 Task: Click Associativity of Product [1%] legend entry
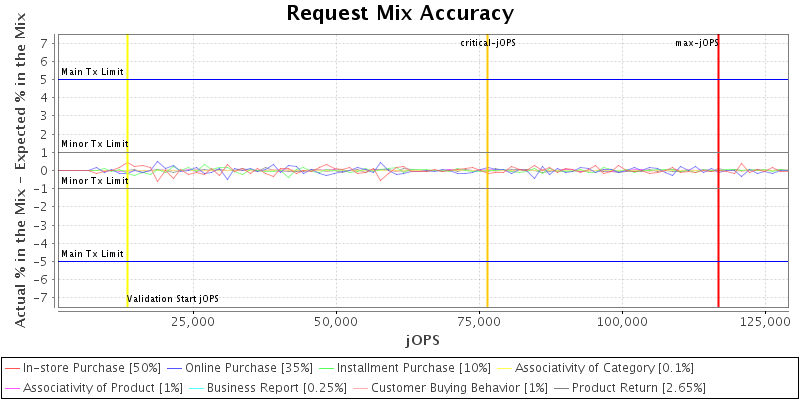point(101,387)
